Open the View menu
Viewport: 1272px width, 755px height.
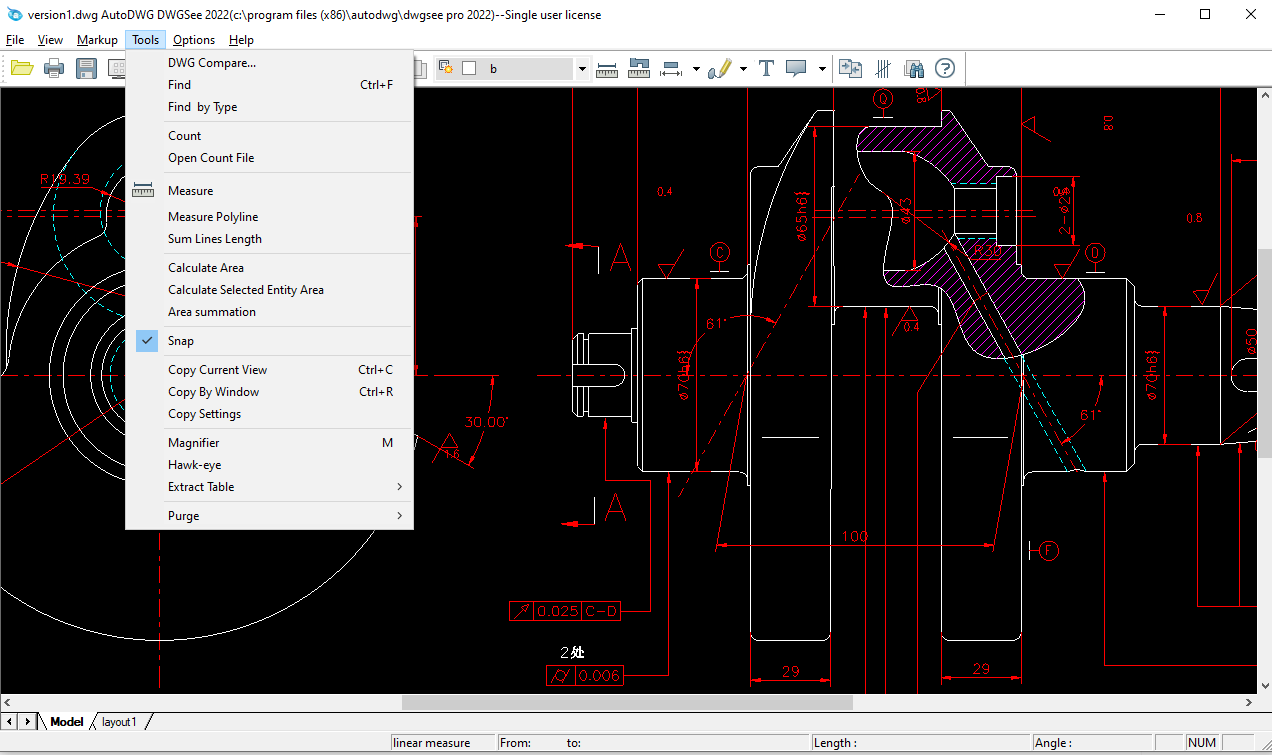coord(50,40)
